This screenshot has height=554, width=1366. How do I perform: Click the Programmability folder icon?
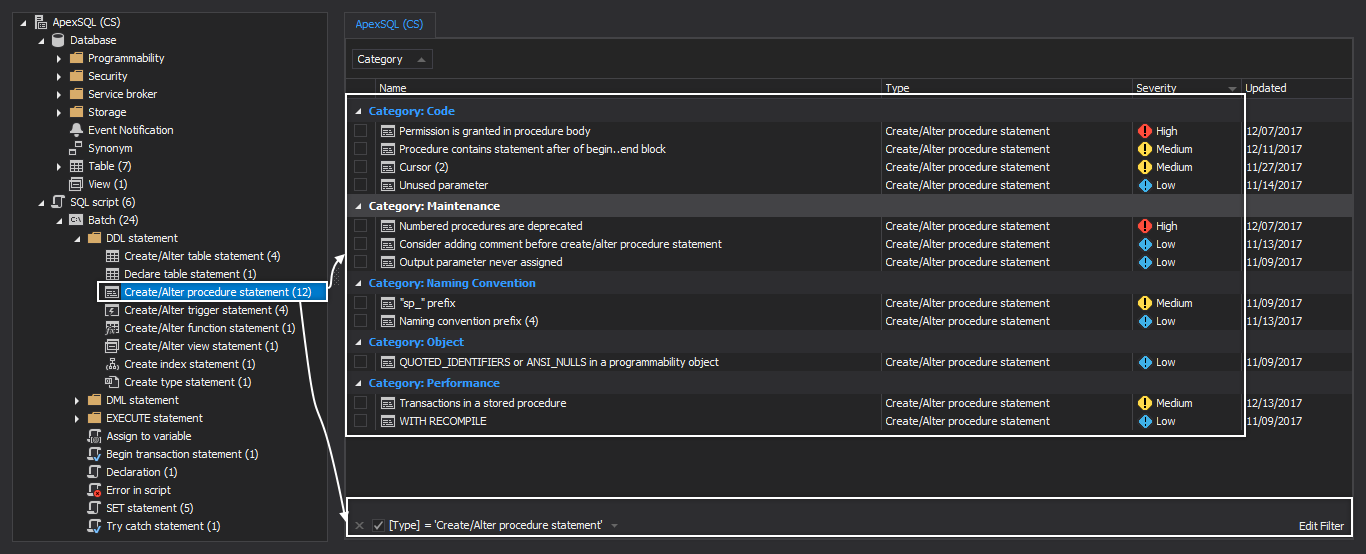click(x=76, y=58)
